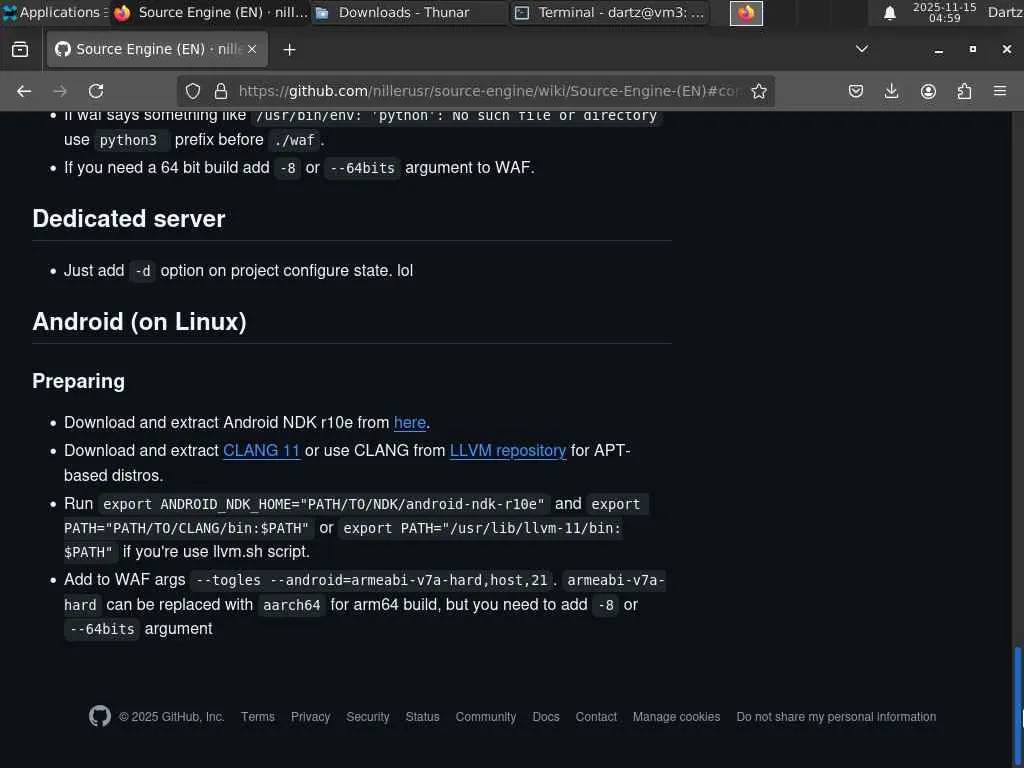Click the Dartz user label in panel
Screen dimensions: 1024x768
coord(1005,12)
